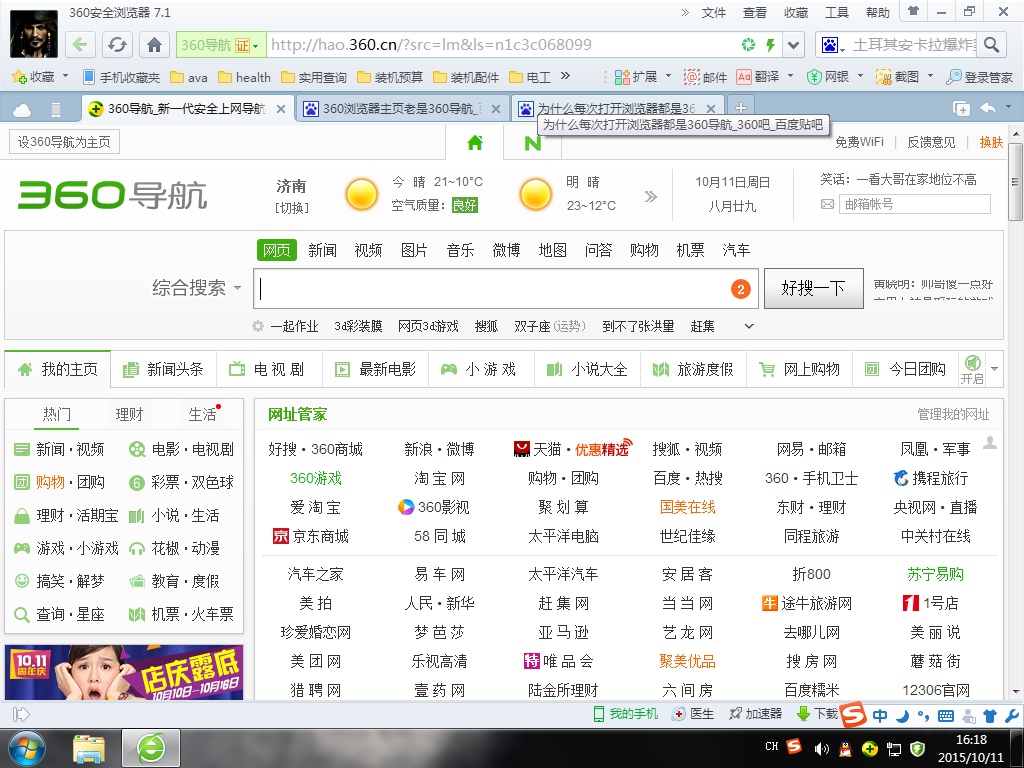Viewport: 1024px width, 768px height.
Task: Expand the hot search suggestions chevron
Action: point(749,326)
